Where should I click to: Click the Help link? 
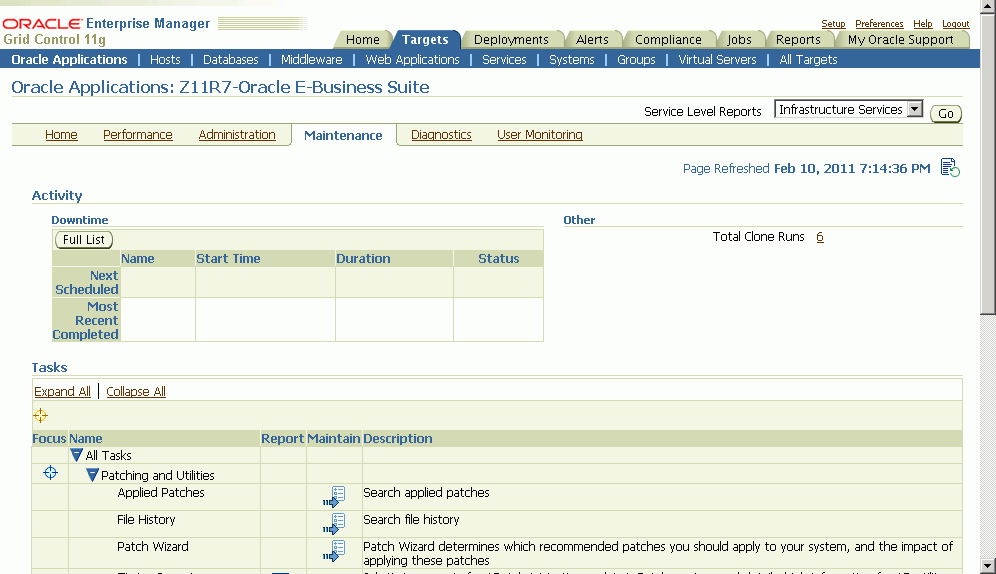coord(922,23)
